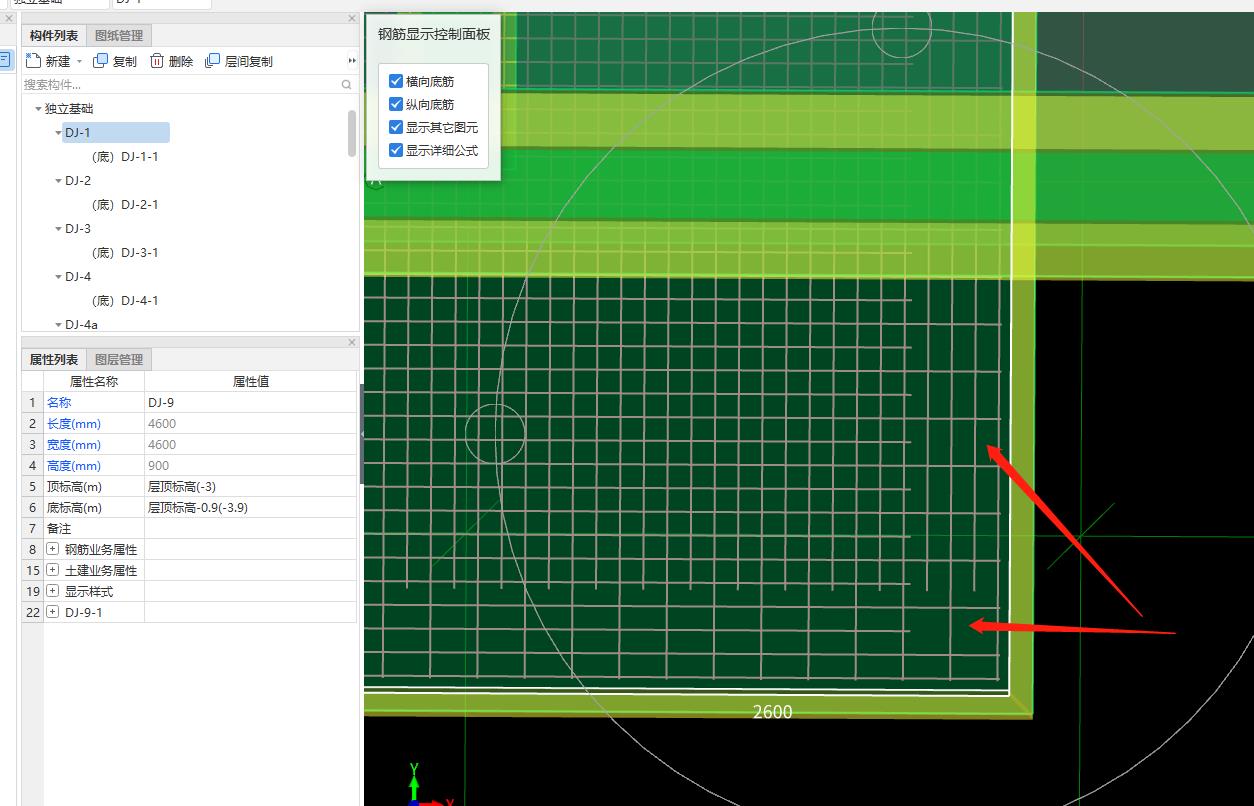This screenshot has height=806, width=1254.
Task: Select the DJ-4a component
Action: (x=81, y=324)
